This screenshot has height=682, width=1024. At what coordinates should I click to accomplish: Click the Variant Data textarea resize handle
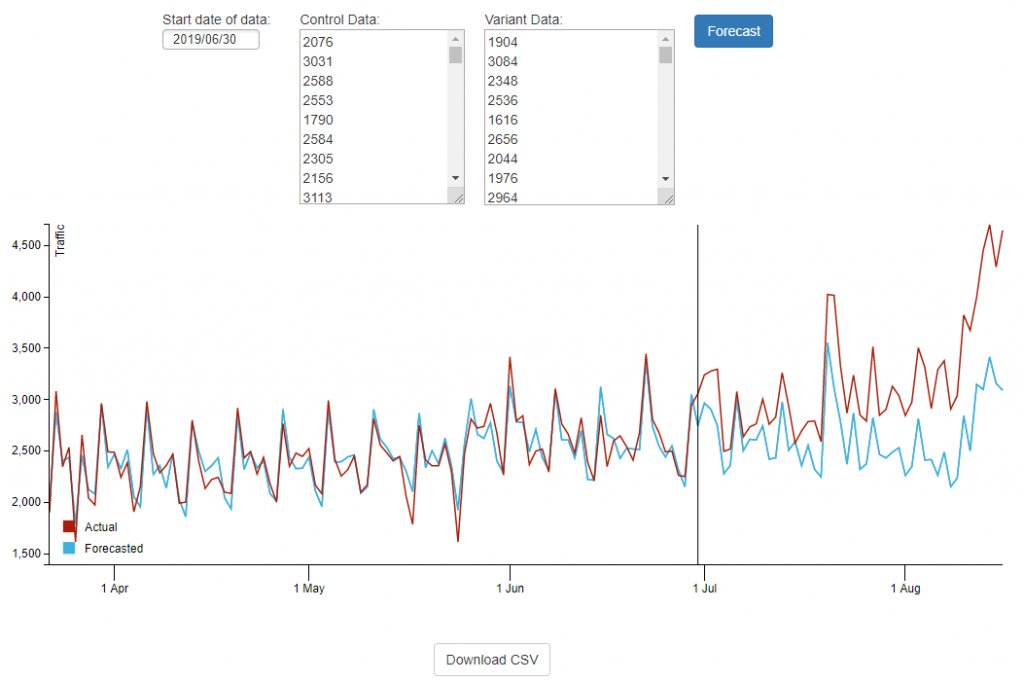pyautogui.click(x=669, y=198)
